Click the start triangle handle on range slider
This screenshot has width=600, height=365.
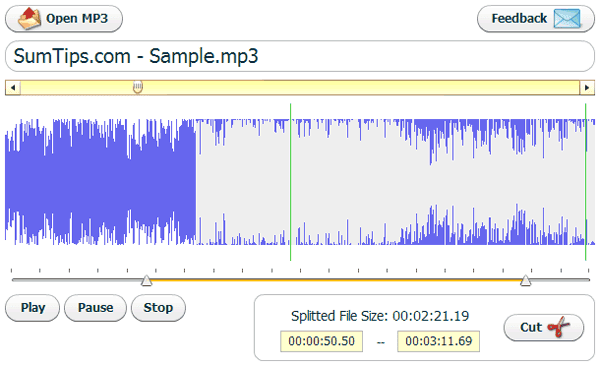coord(146,280)
